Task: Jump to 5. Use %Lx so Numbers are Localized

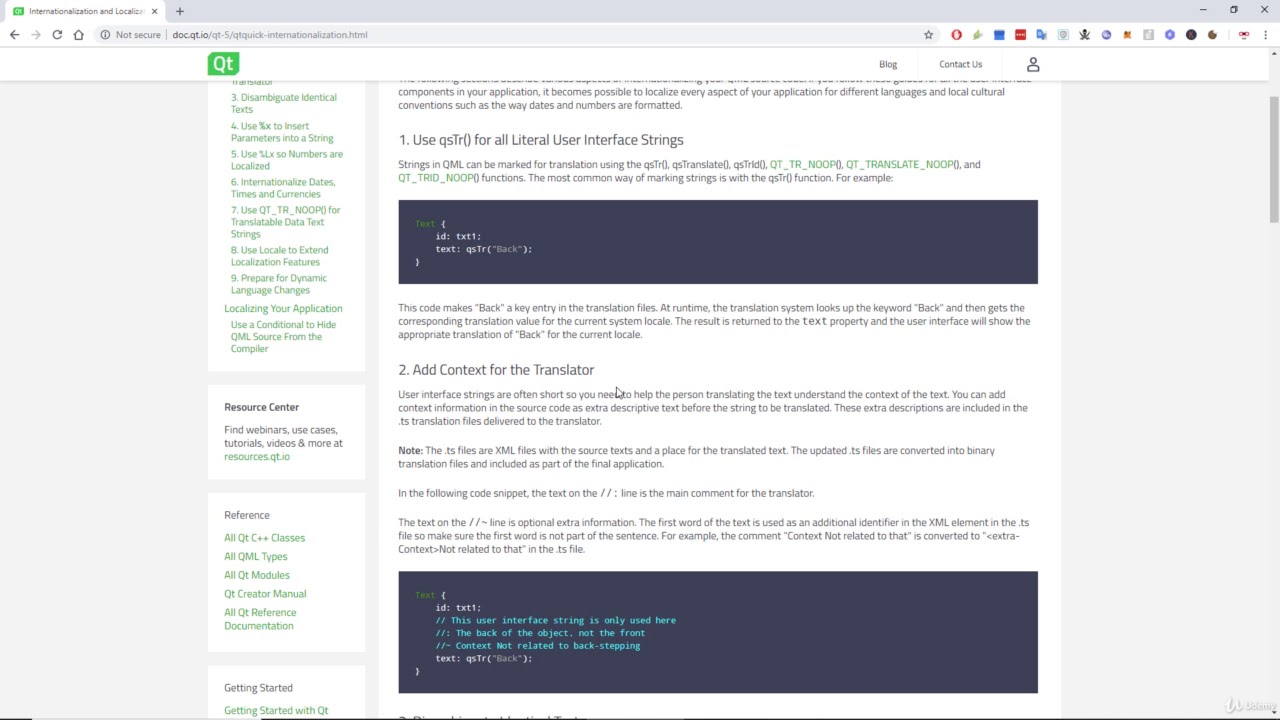Action: pyautogui.click(x=286, y=160)
